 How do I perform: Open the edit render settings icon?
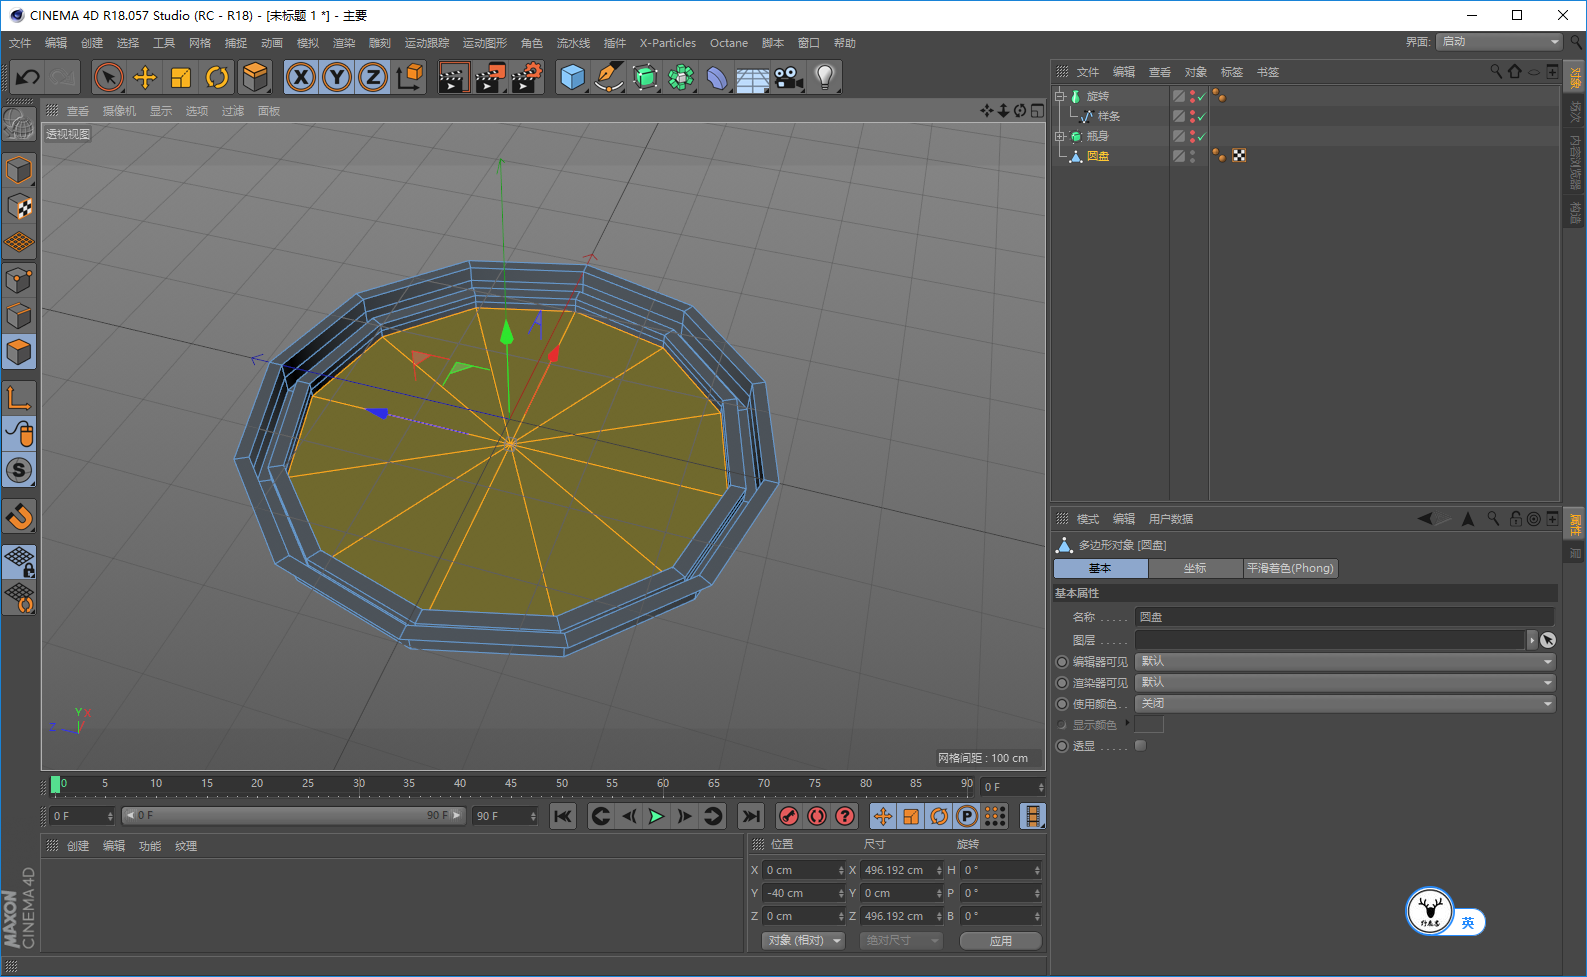526,77
